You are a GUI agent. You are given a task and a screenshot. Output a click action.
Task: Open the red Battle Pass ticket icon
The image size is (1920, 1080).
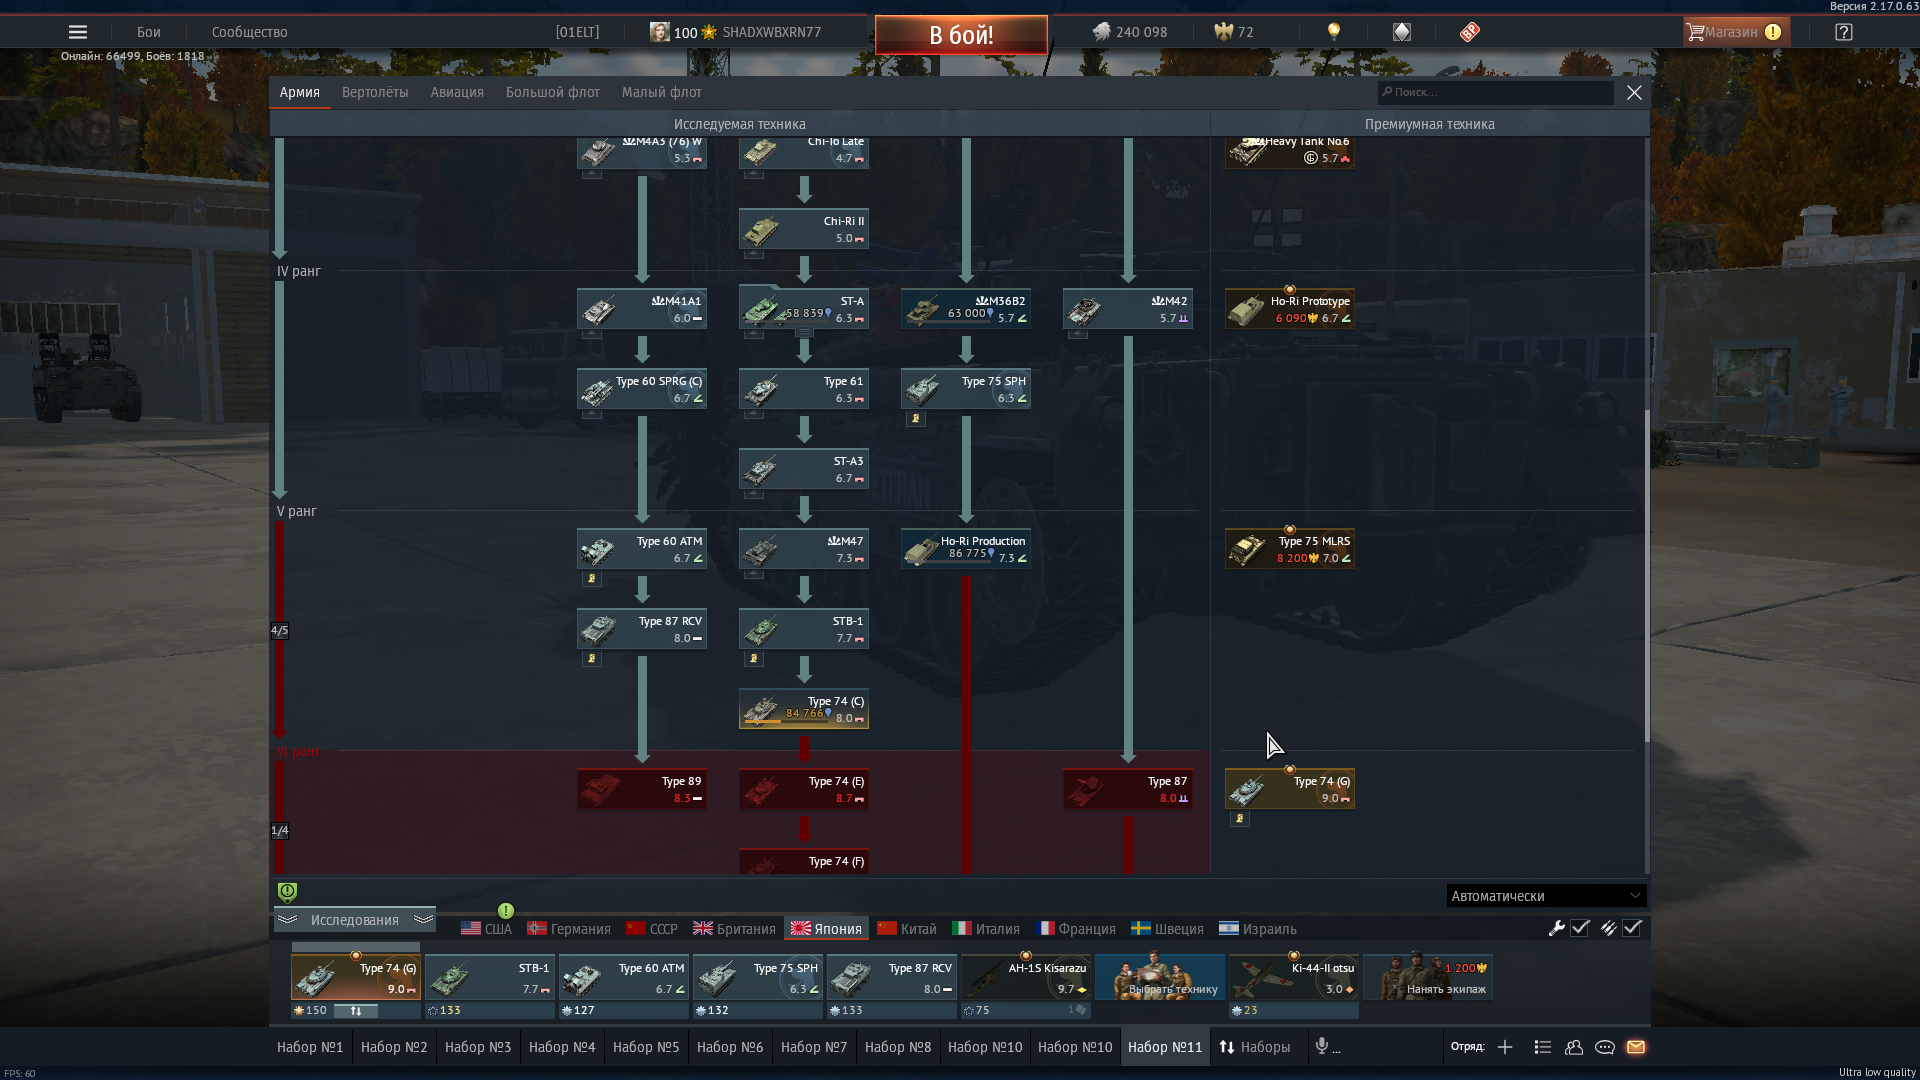pyautogui.click(x=1469, y=32)
